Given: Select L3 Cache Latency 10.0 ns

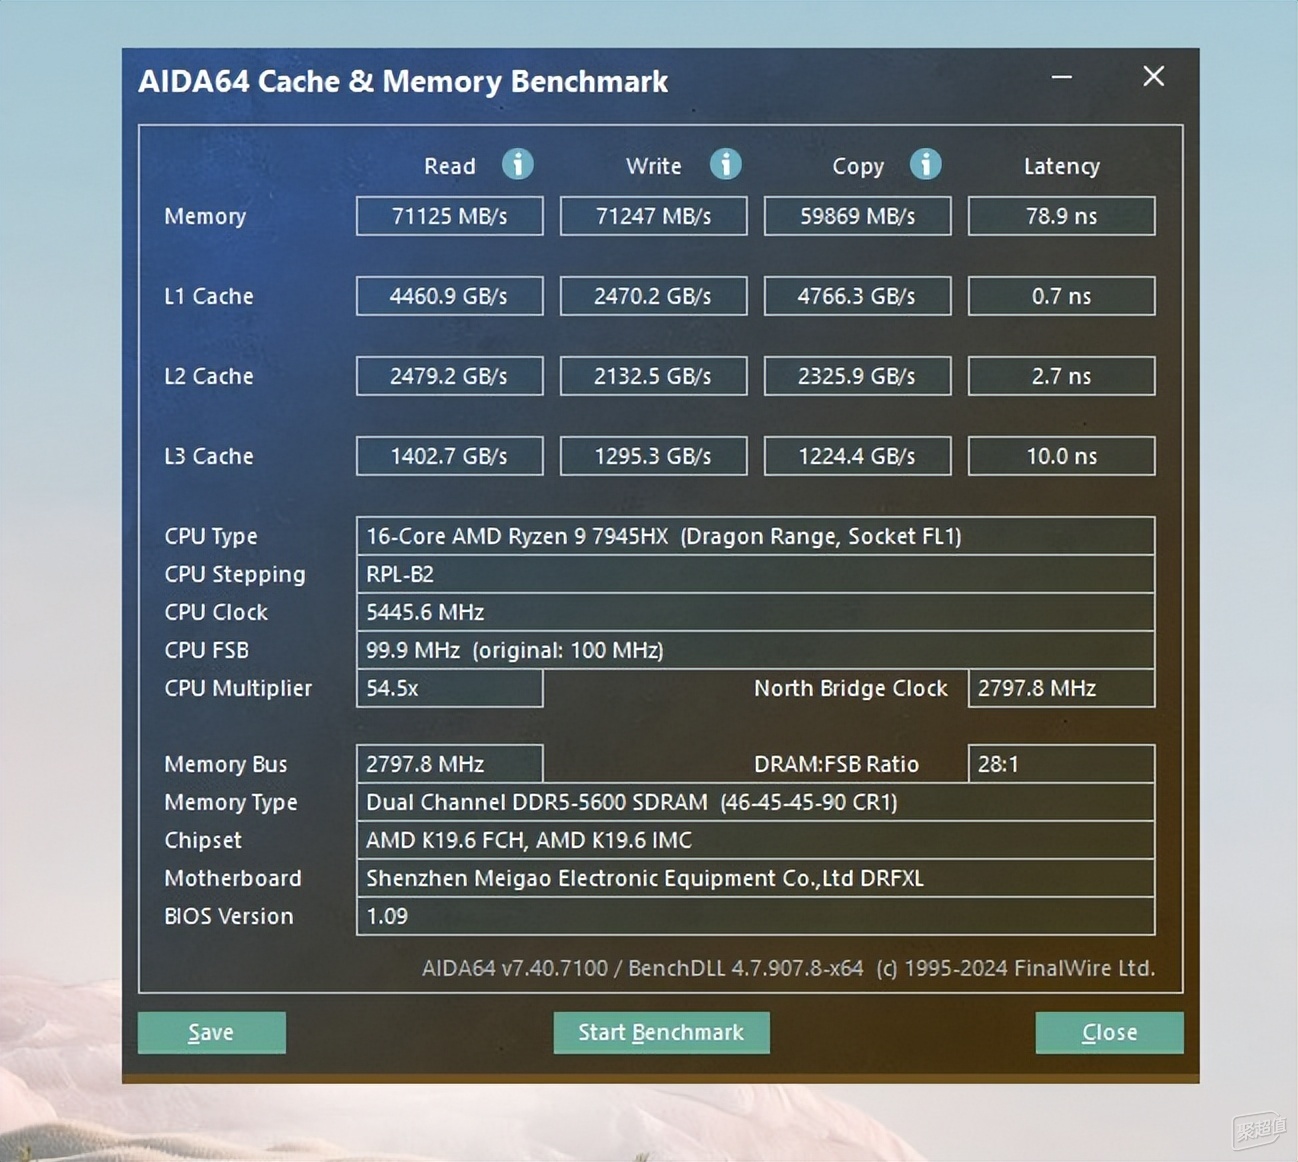Looking at the screenshot, I should point(1062,456).
